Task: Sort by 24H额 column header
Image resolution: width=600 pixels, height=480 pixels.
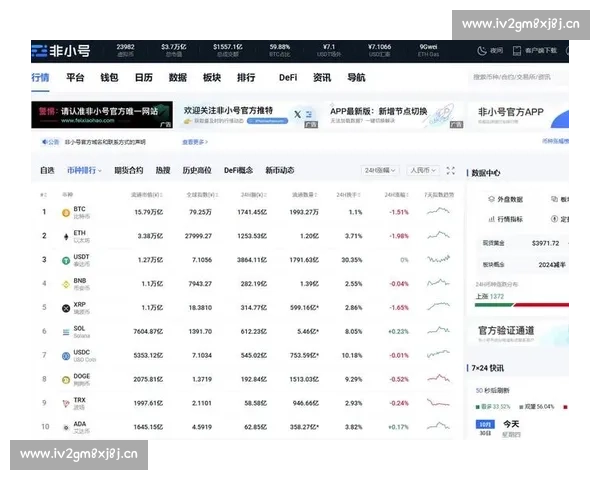Action: click(253, 195)
